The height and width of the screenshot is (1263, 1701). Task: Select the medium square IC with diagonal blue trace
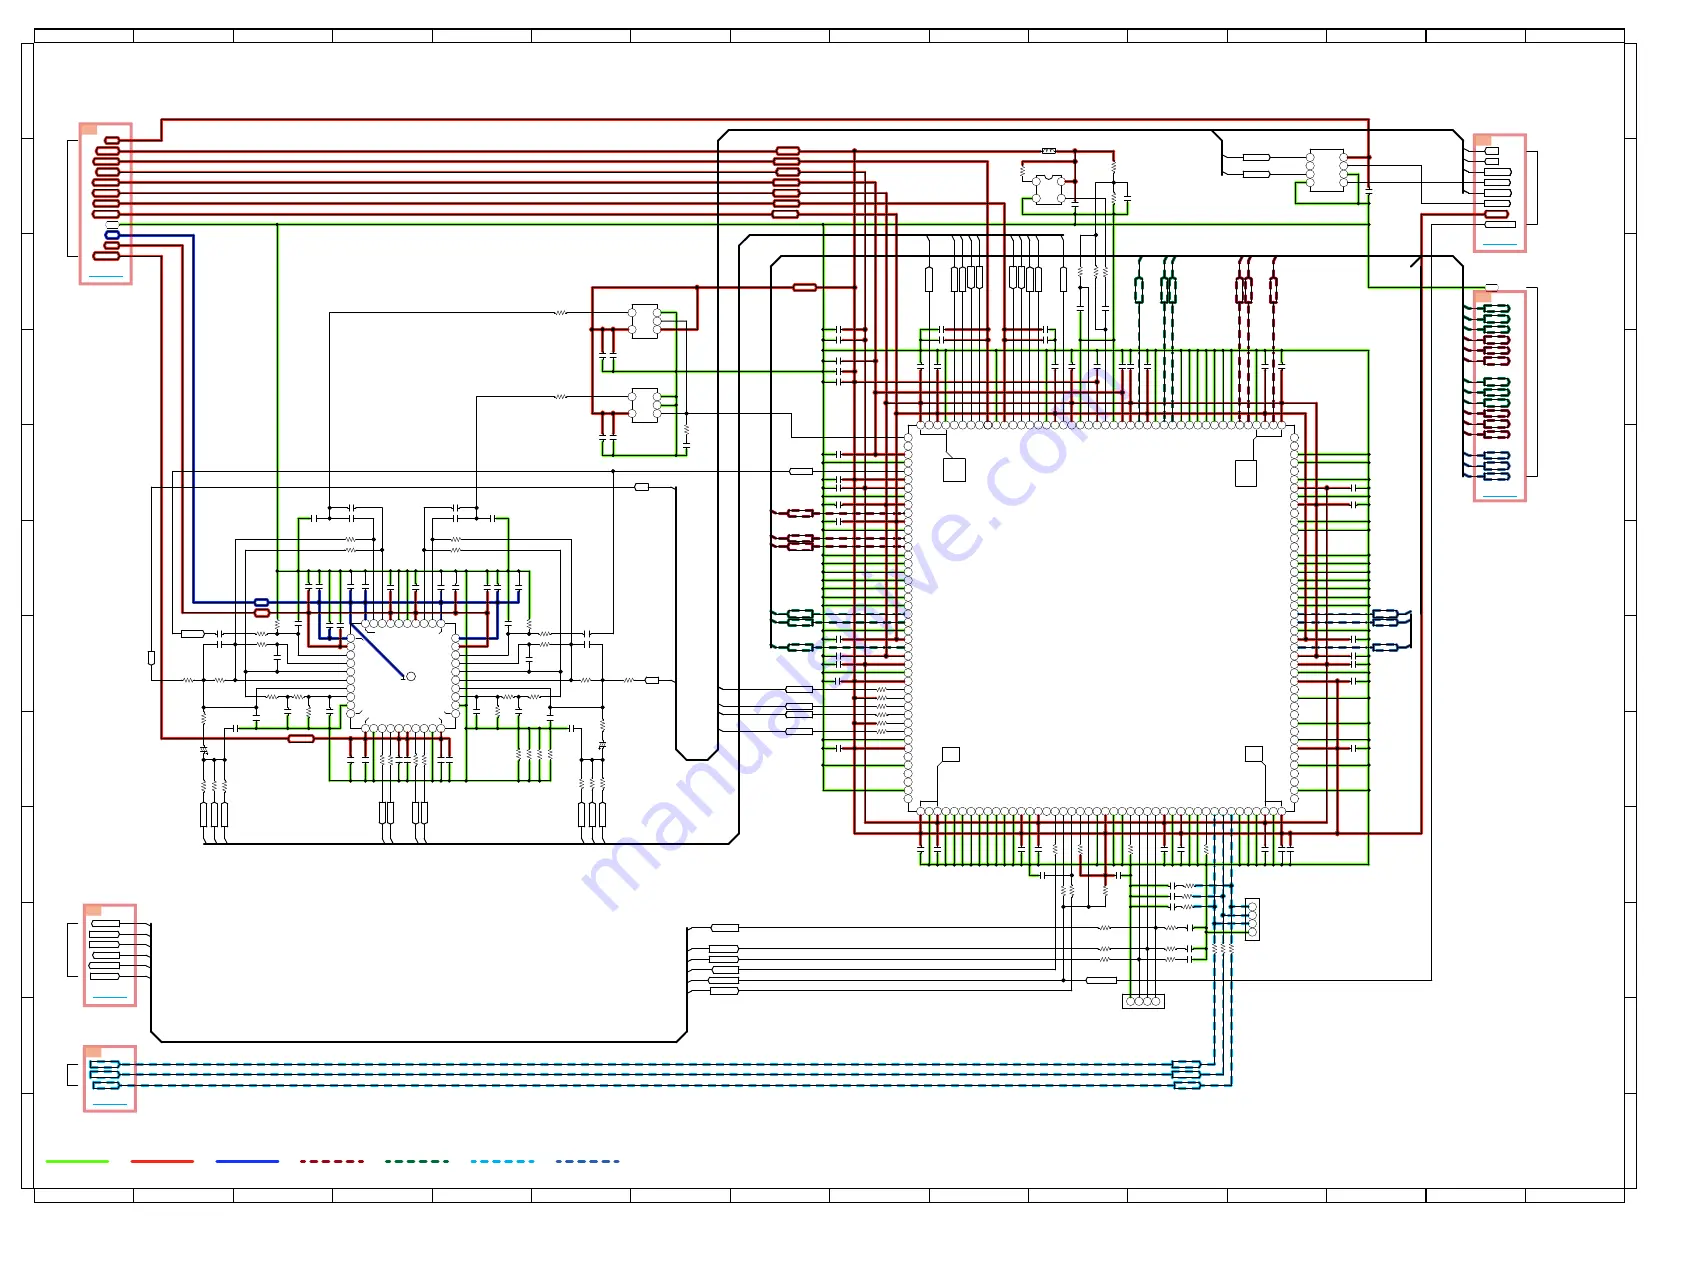tap(403, 676)
